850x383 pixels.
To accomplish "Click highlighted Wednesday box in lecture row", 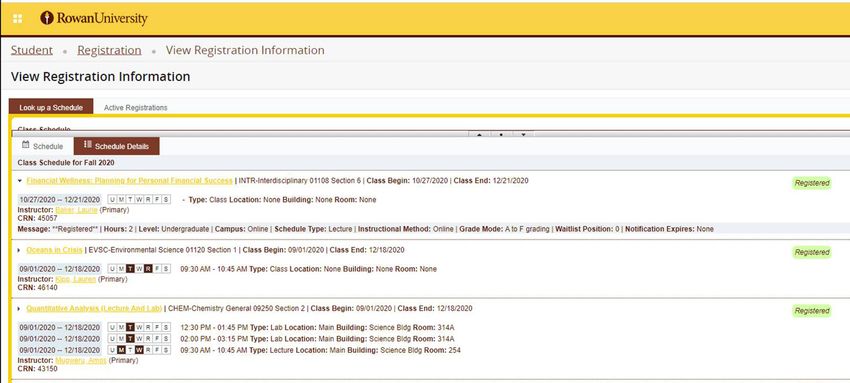I will point(139,350).
